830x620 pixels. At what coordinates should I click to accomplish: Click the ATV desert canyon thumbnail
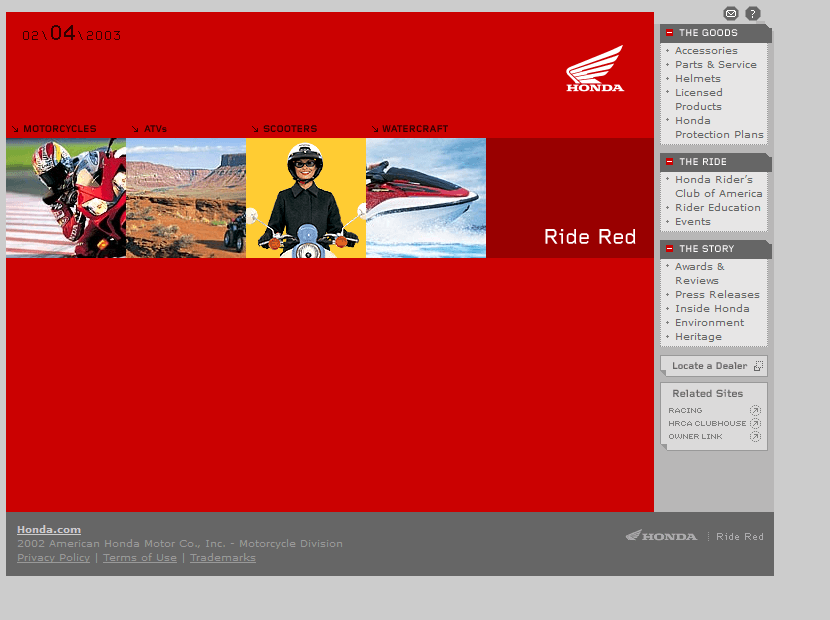[x=186, y=198]
